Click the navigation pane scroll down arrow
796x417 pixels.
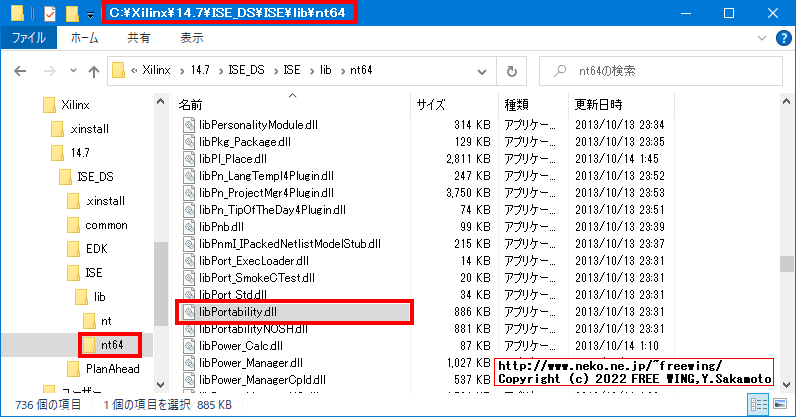[x=161, y=384]
